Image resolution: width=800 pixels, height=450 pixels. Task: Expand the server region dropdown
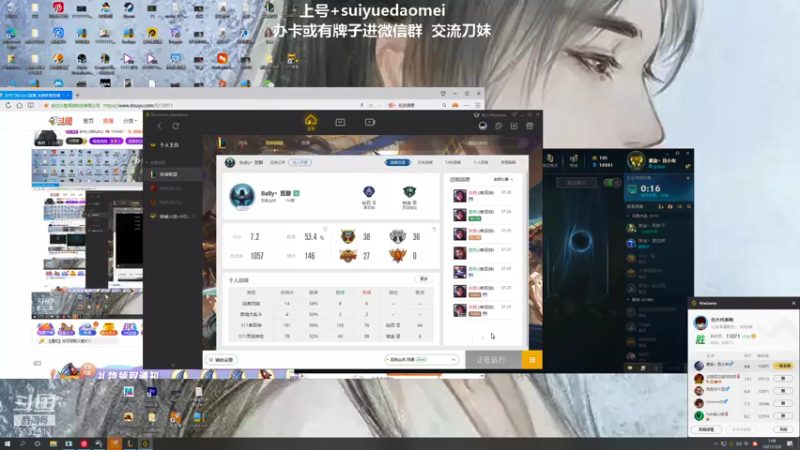click(421, 360)
